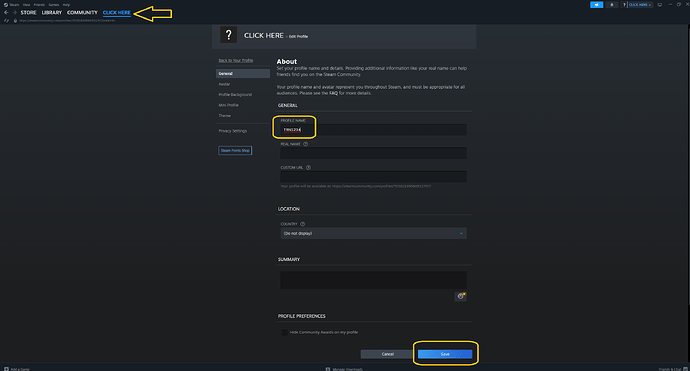Click the Friends & Chat icon
Image resolution: width=690 pixels, height=371 pixels.
[685, 369]
